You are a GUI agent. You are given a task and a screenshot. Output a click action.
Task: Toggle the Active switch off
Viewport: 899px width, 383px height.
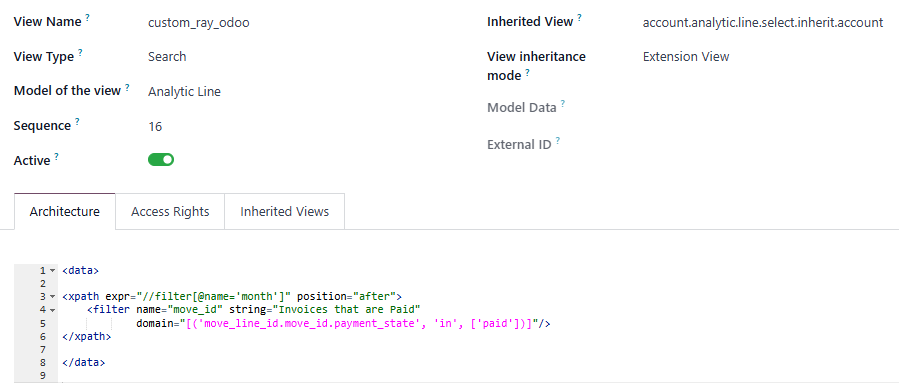(161, 160)
